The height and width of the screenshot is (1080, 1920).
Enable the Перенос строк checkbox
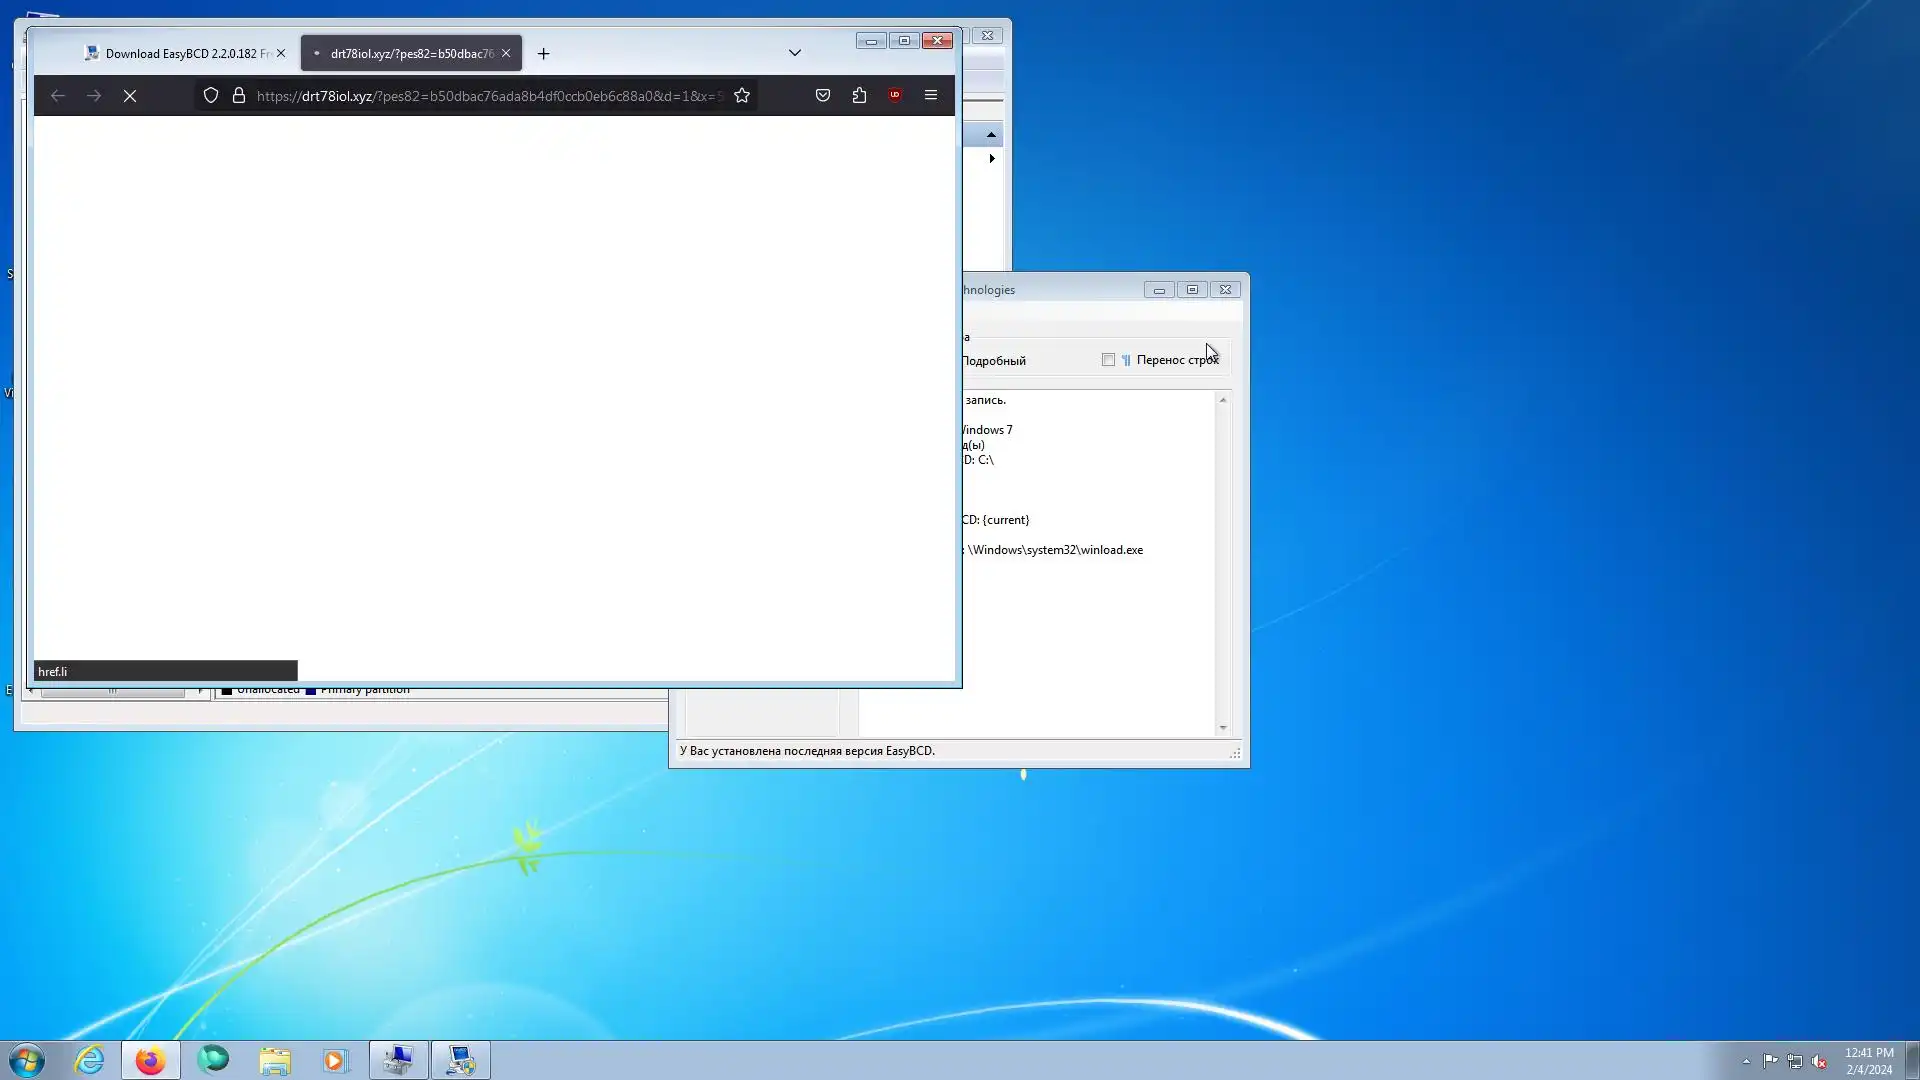coord(1108,360)
